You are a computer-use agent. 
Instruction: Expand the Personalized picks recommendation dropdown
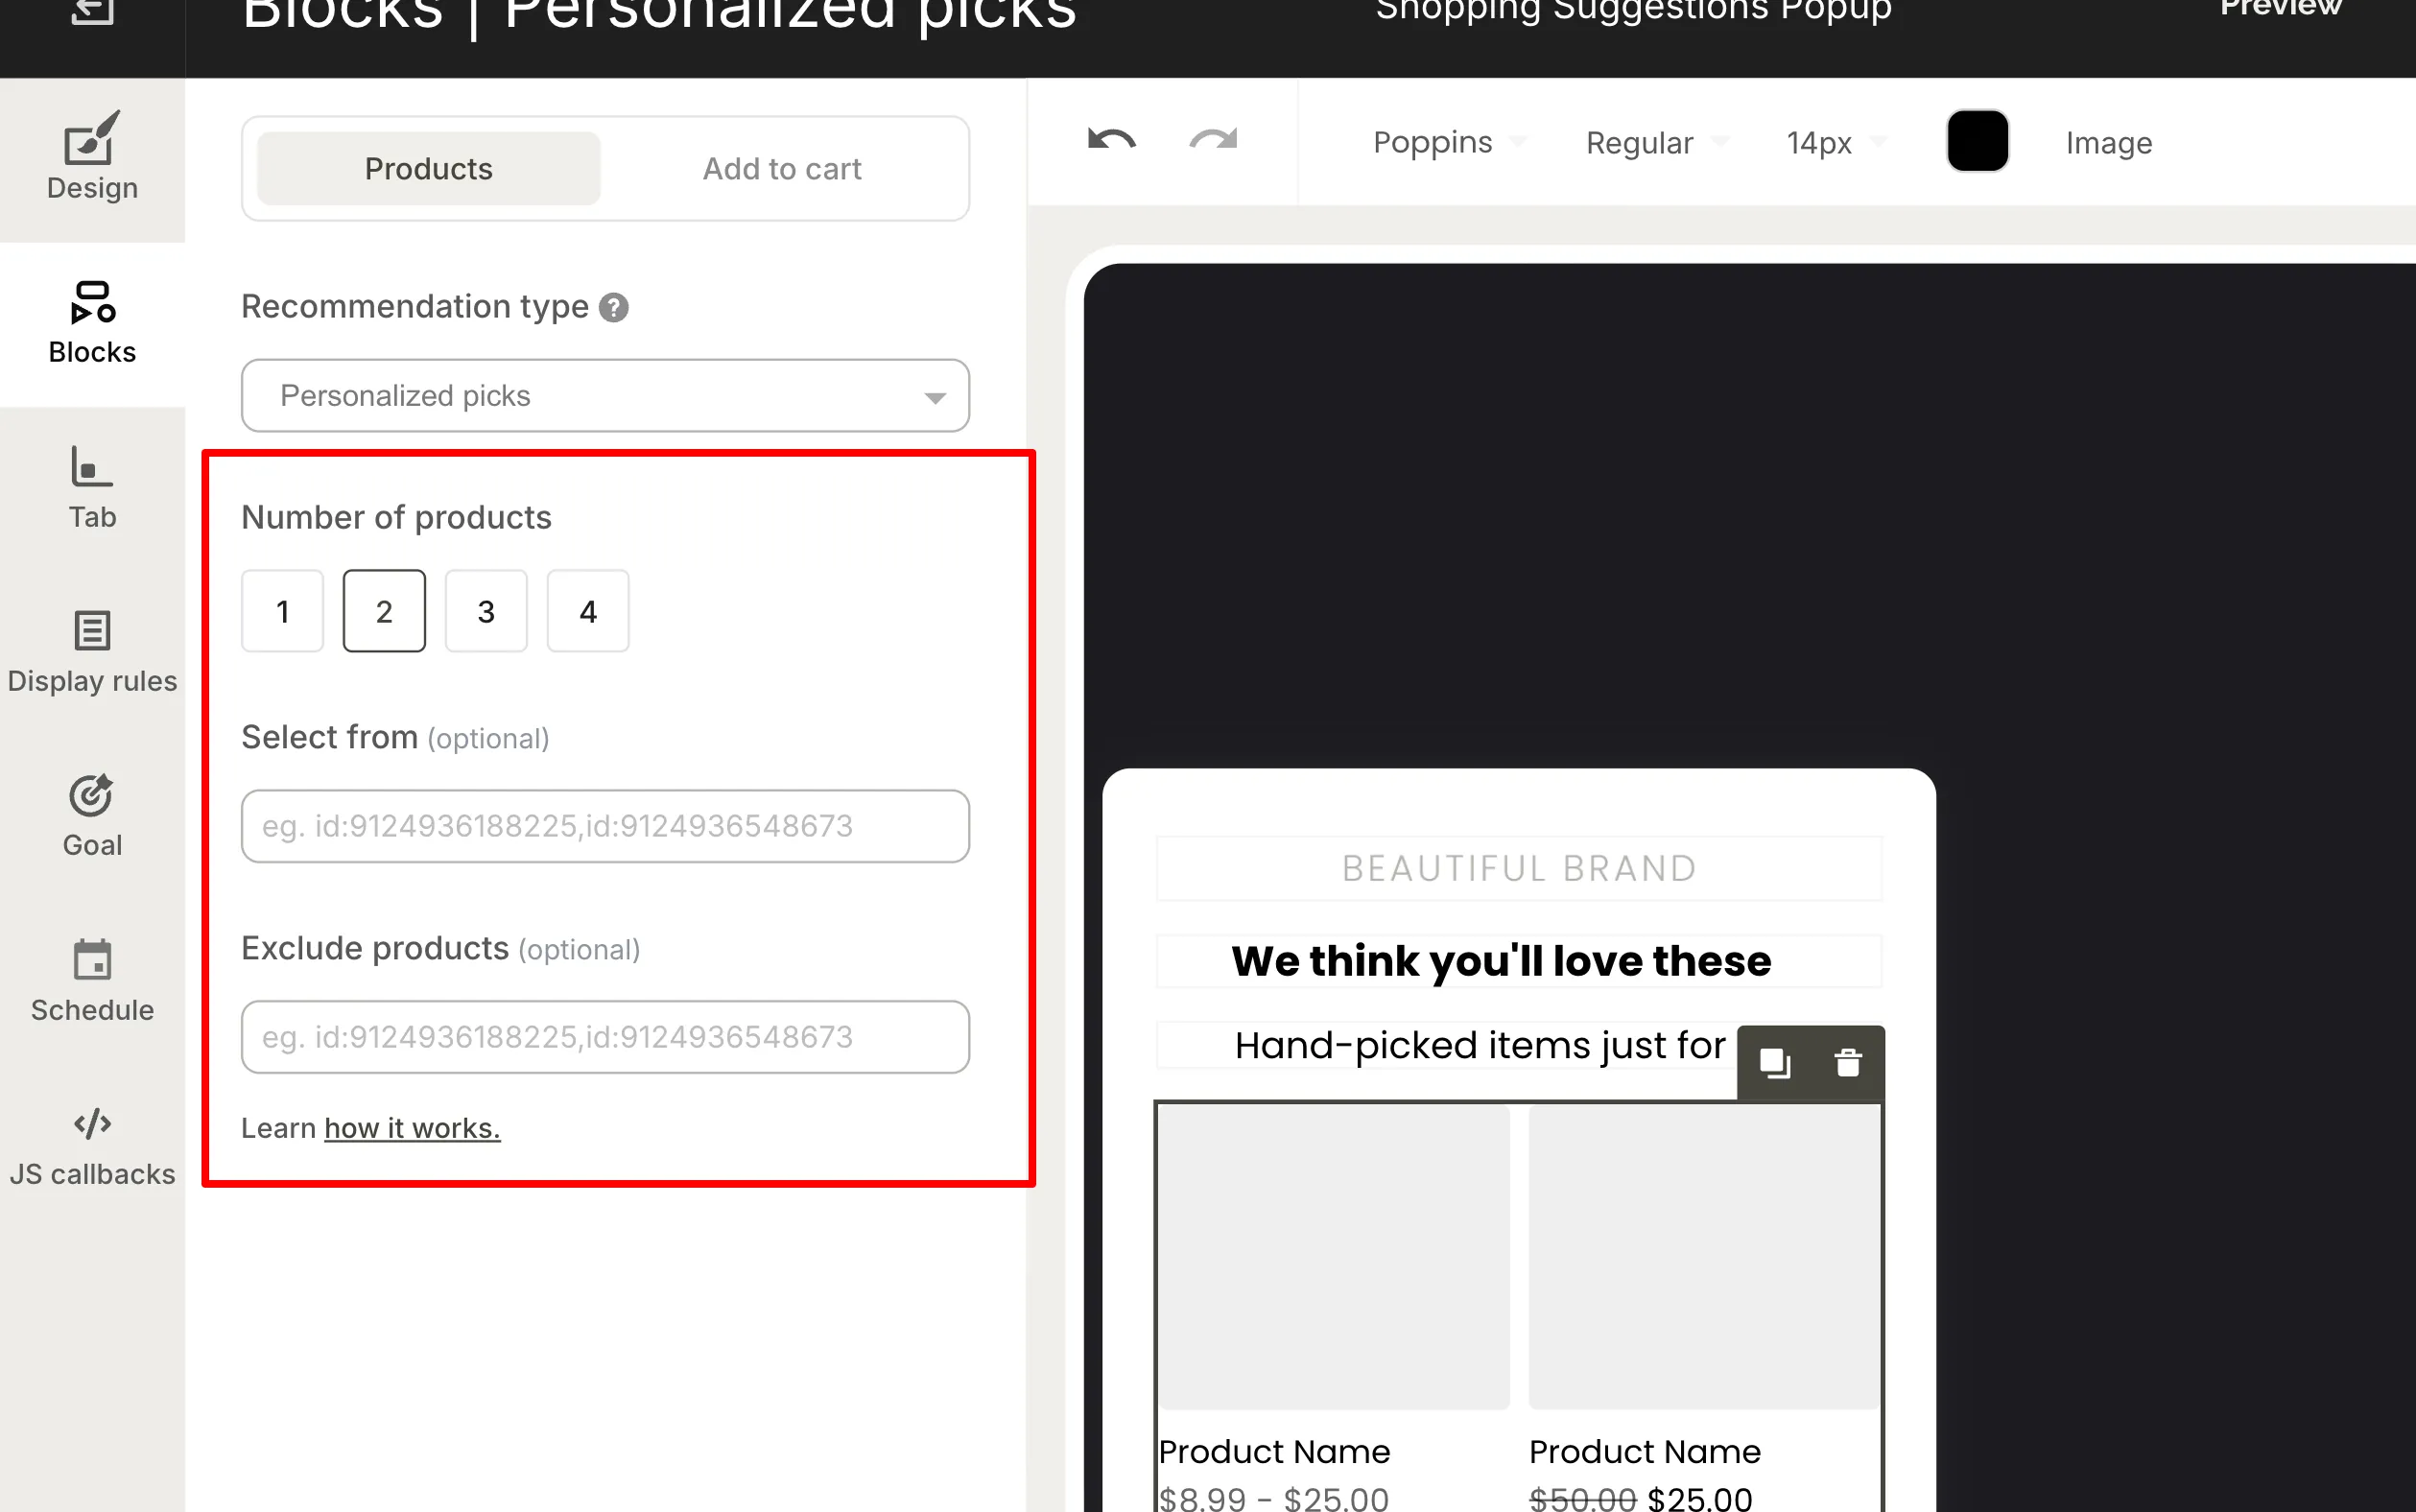point(605,395)
